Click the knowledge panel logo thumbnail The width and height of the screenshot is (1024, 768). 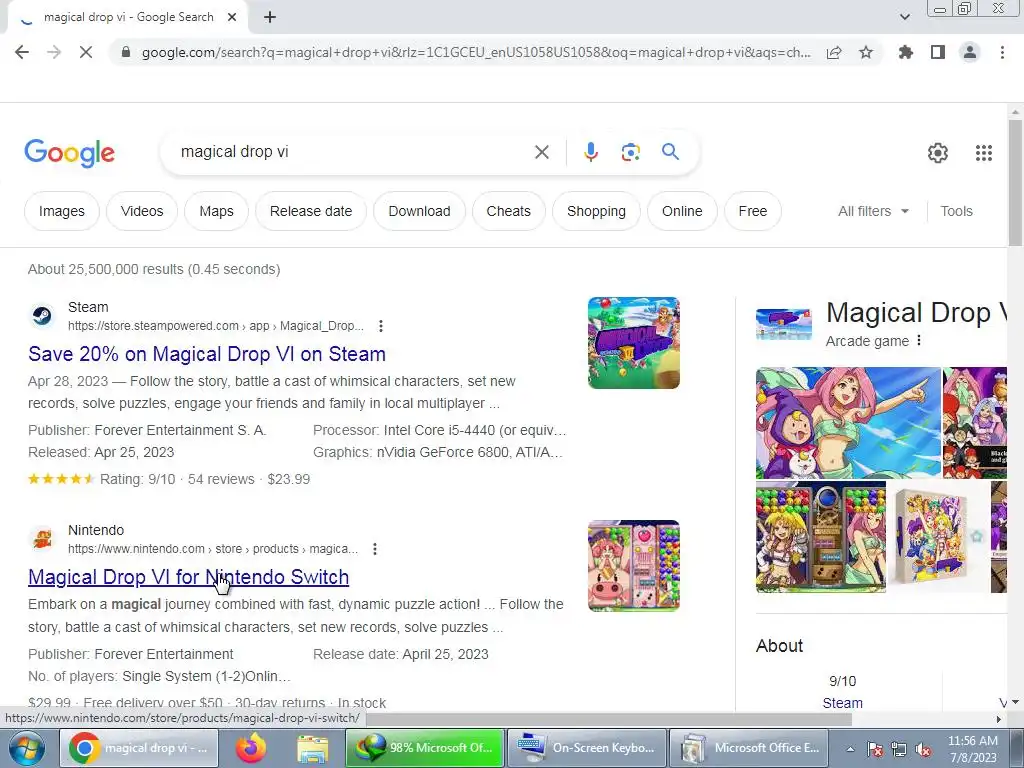784,324
